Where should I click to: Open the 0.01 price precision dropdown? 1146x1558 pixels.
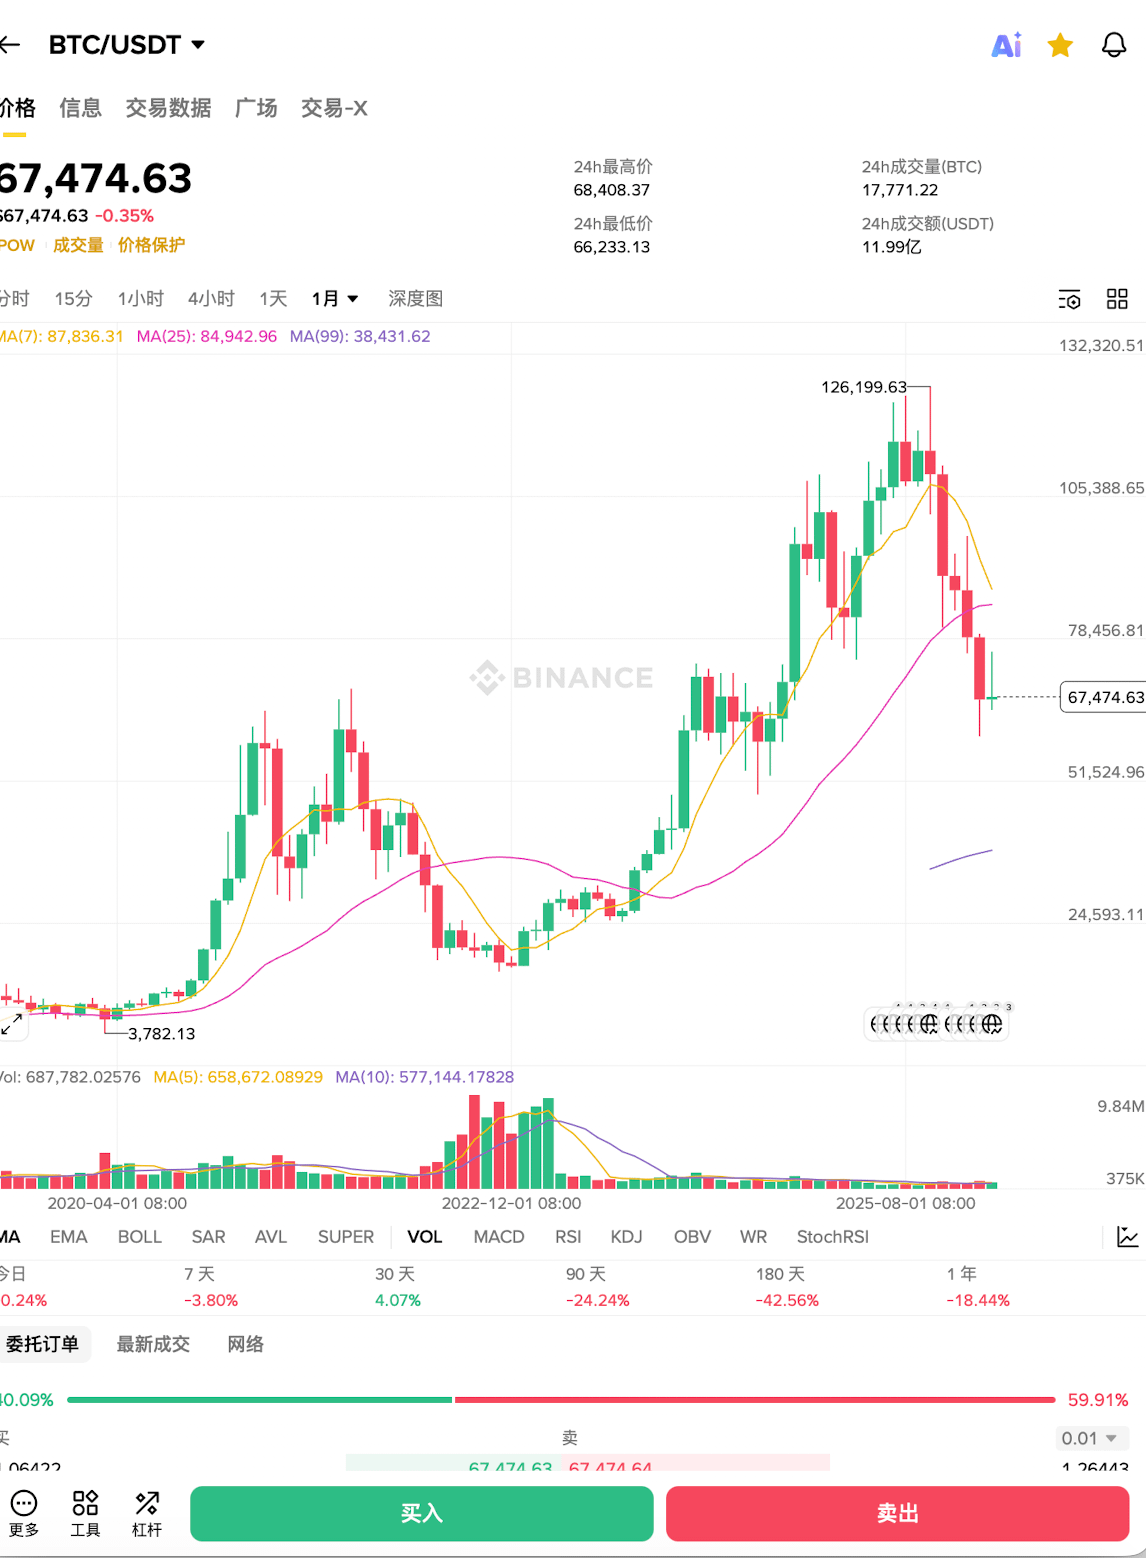1092,1438
